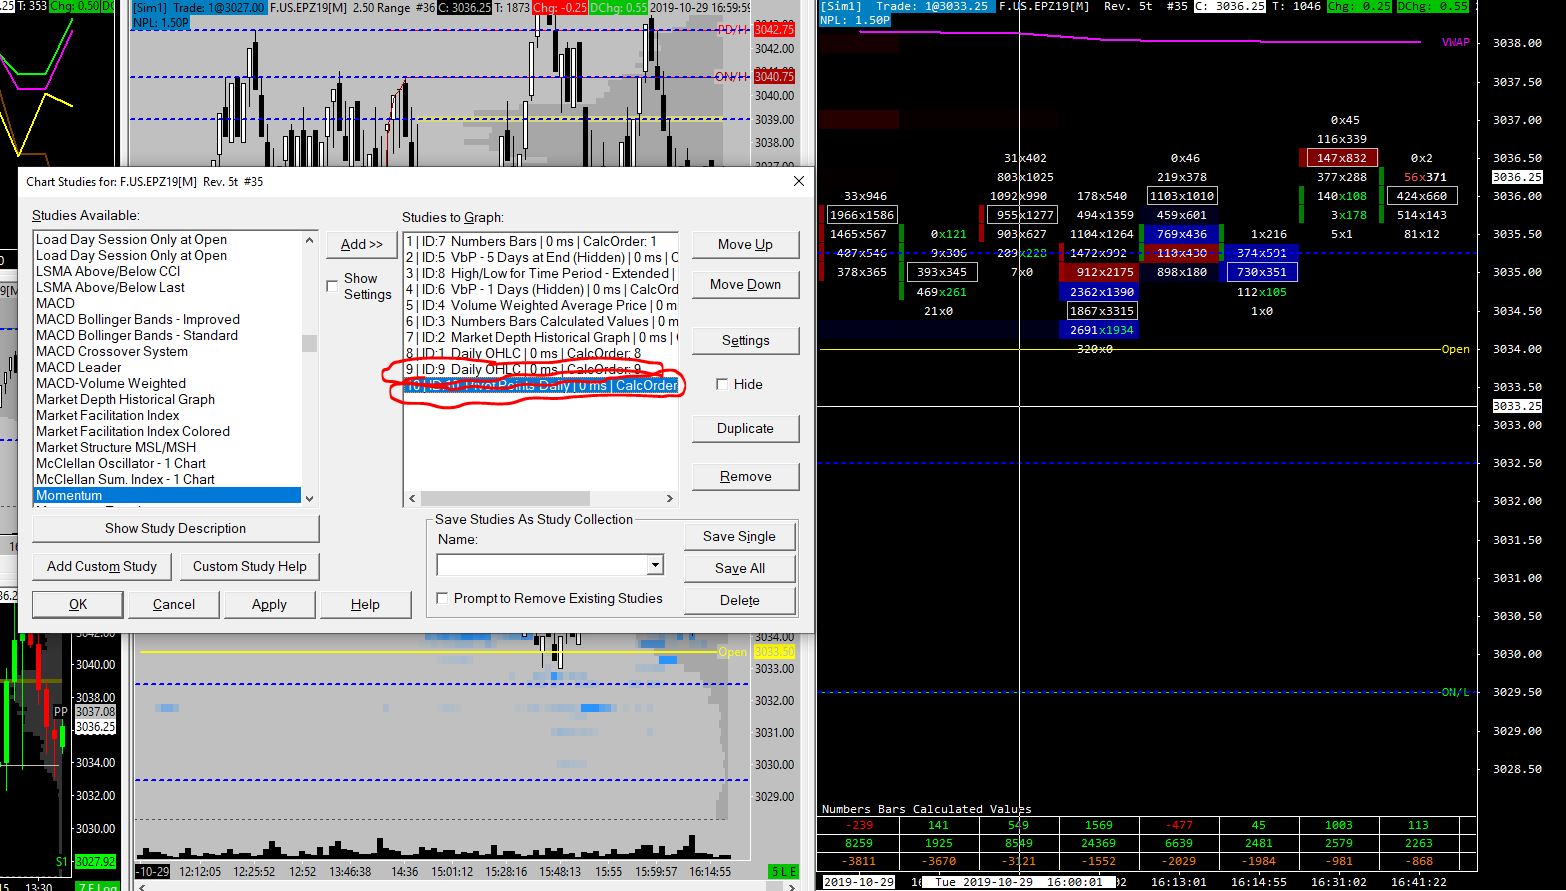
Task: Select the highlighted "Momentum" study
Action: coord(168,495)
